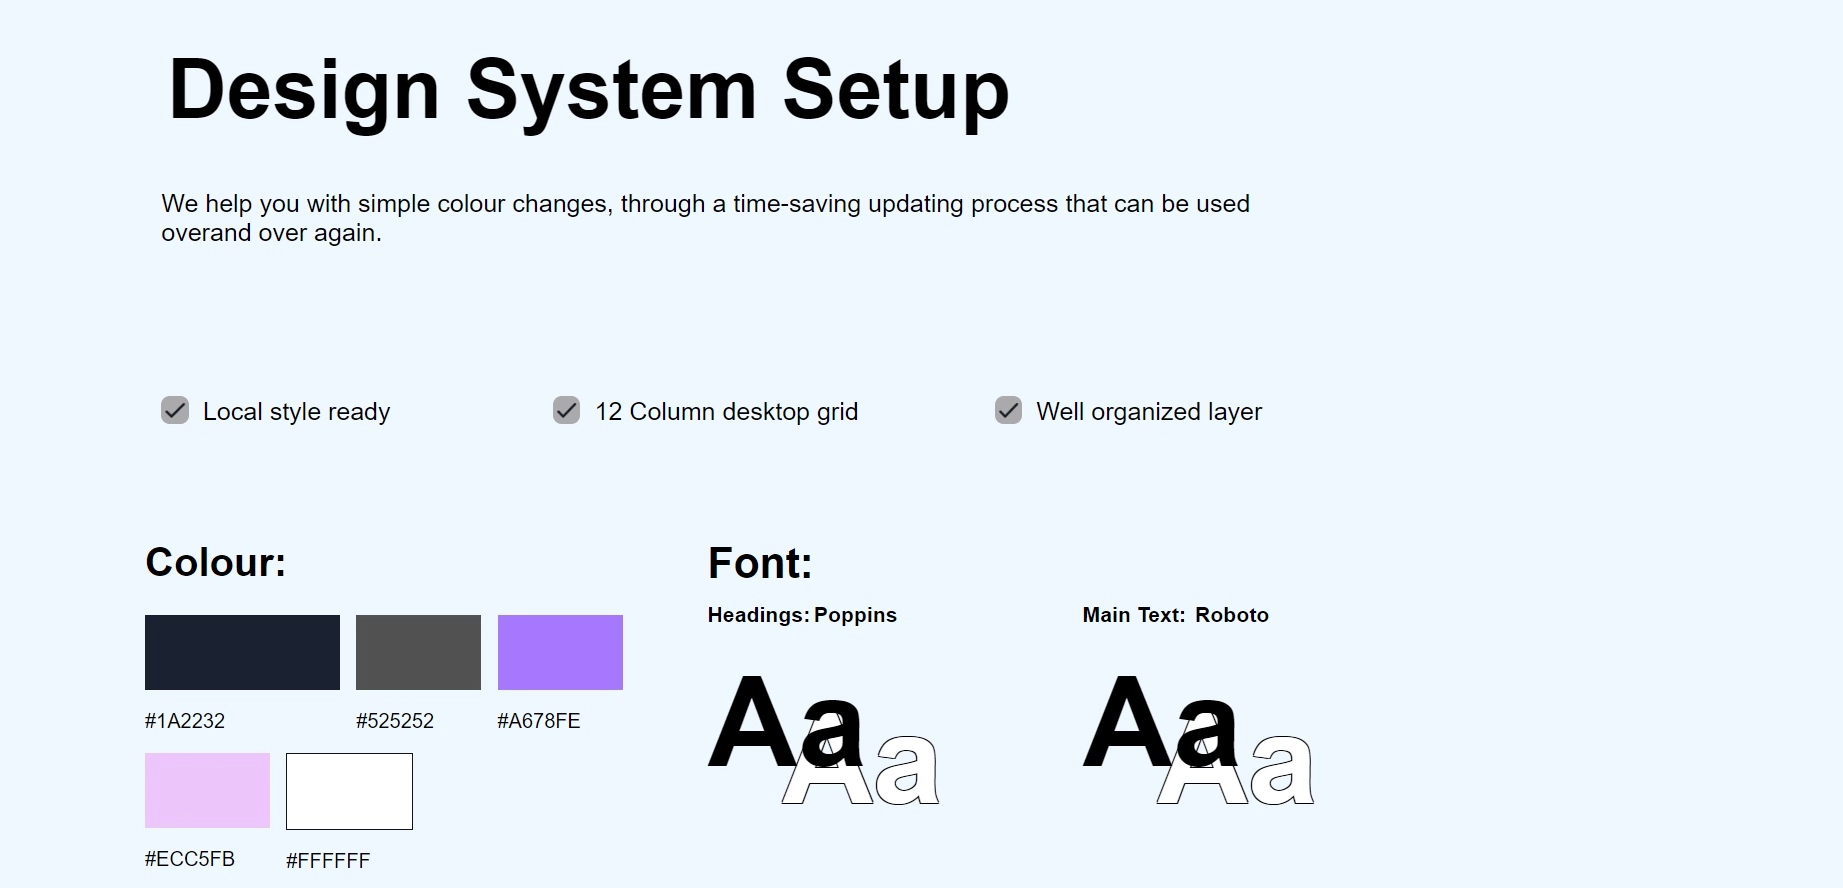The width and height of the screenshot is (1843, 888).
Task: Toggle the Well organized layer checkbox
Action: click(1008, 410)
